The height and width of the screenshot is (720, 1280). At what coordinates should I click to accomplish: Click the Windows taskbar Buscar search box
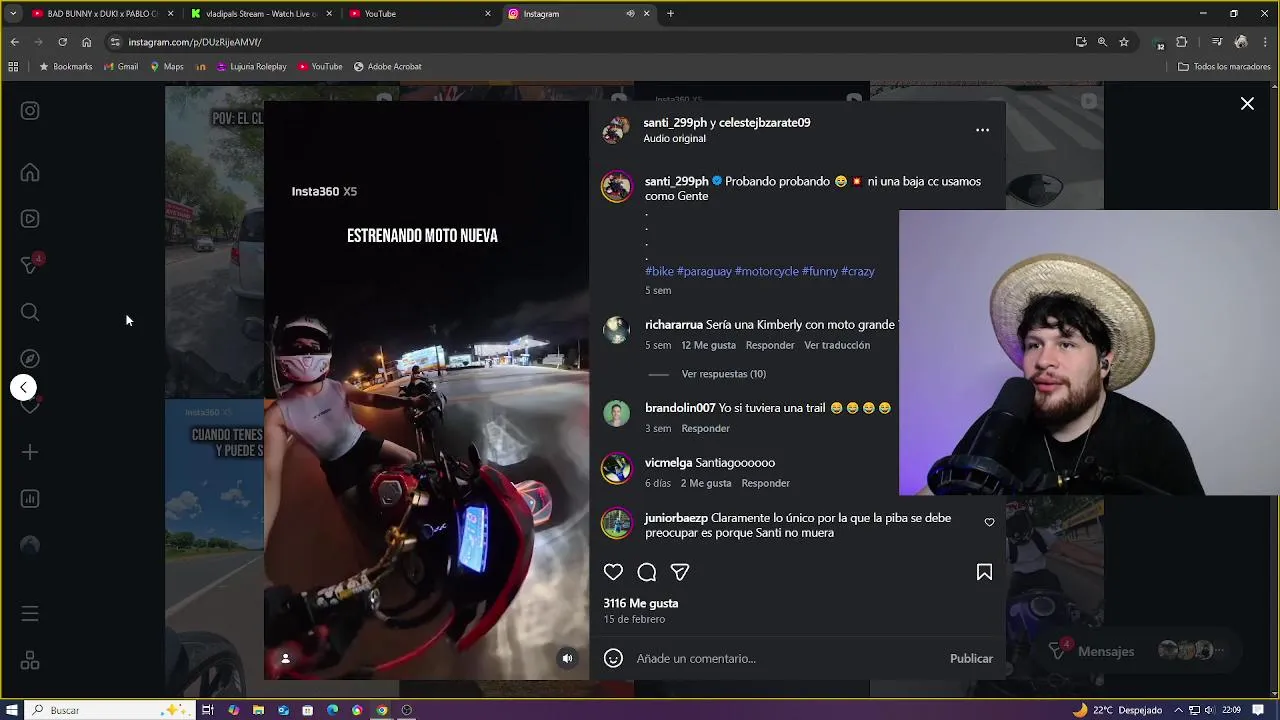pyautogui.click(x=108, y=710)
